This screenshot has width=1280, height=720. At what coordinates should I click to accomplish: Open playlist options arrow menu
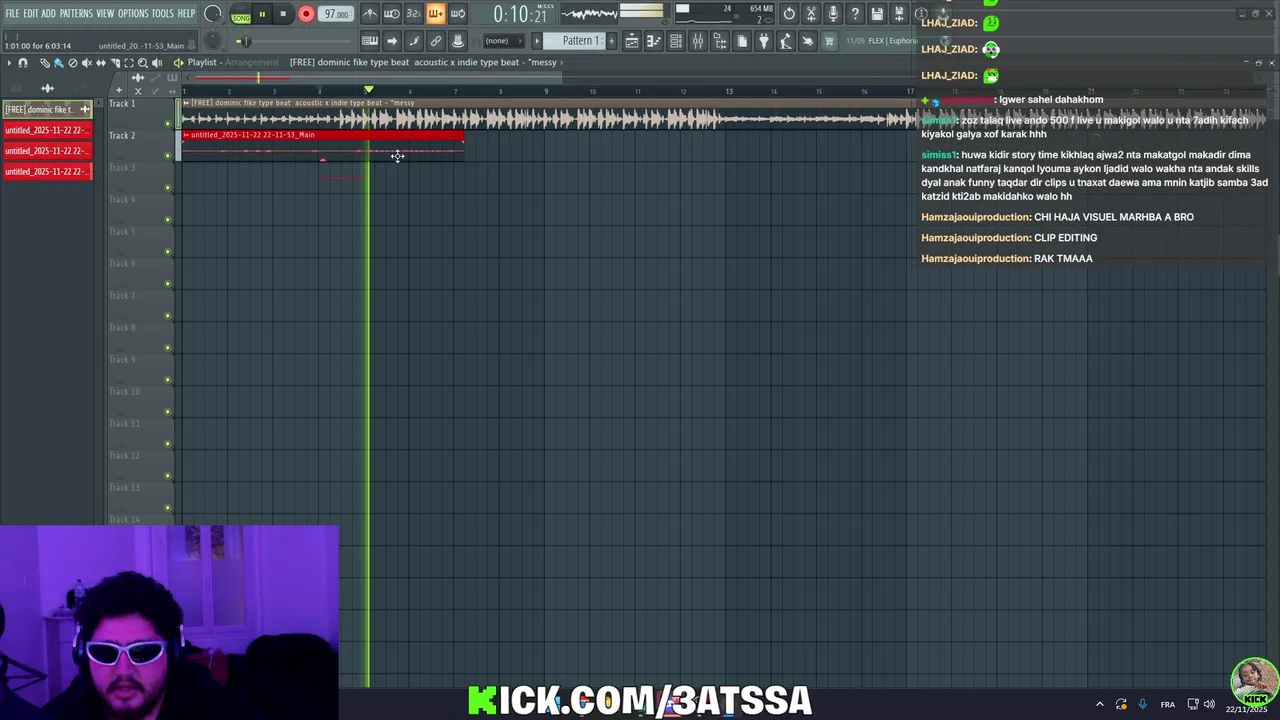(9, 62)
